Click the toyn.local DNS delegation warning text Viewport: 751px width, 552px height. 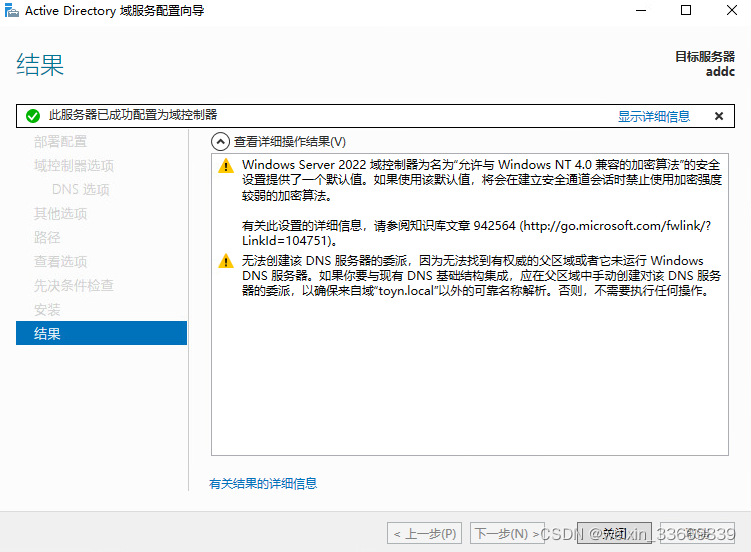tap(481, 276)
